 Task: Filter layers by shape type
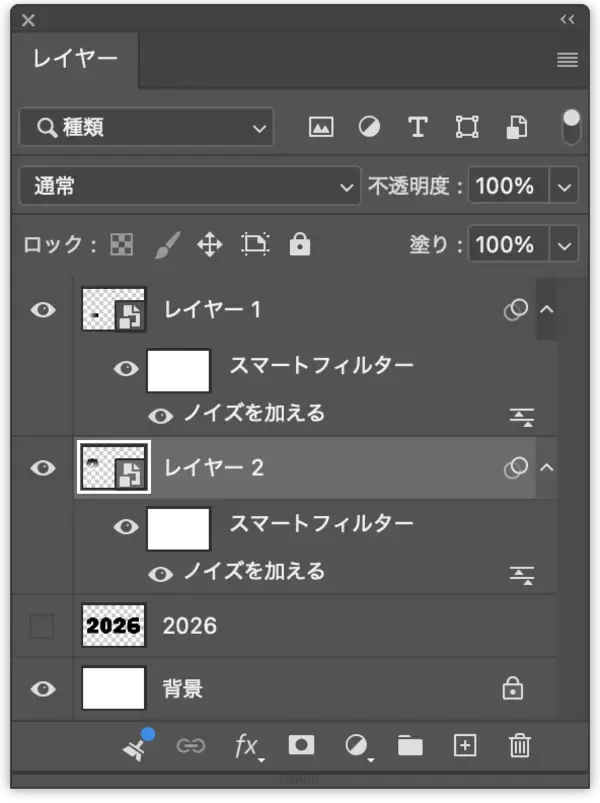(467, 126)
